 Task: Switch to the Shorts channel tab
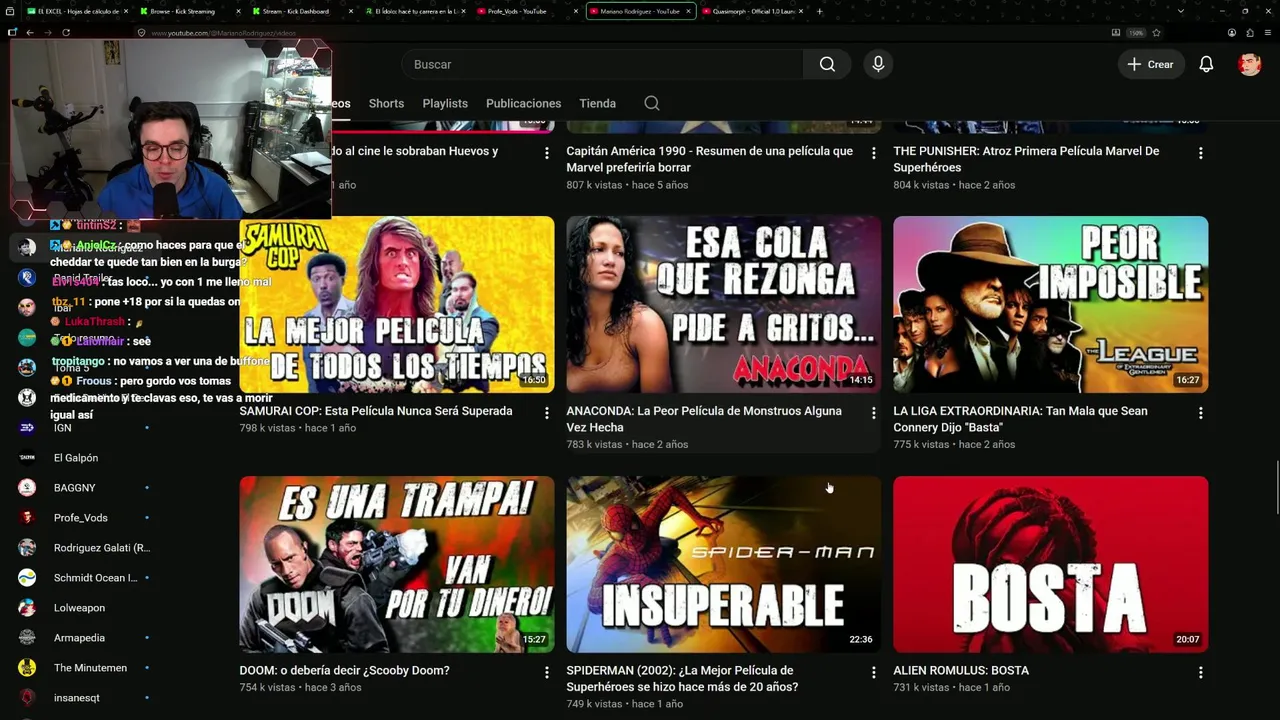coord(386,103)
